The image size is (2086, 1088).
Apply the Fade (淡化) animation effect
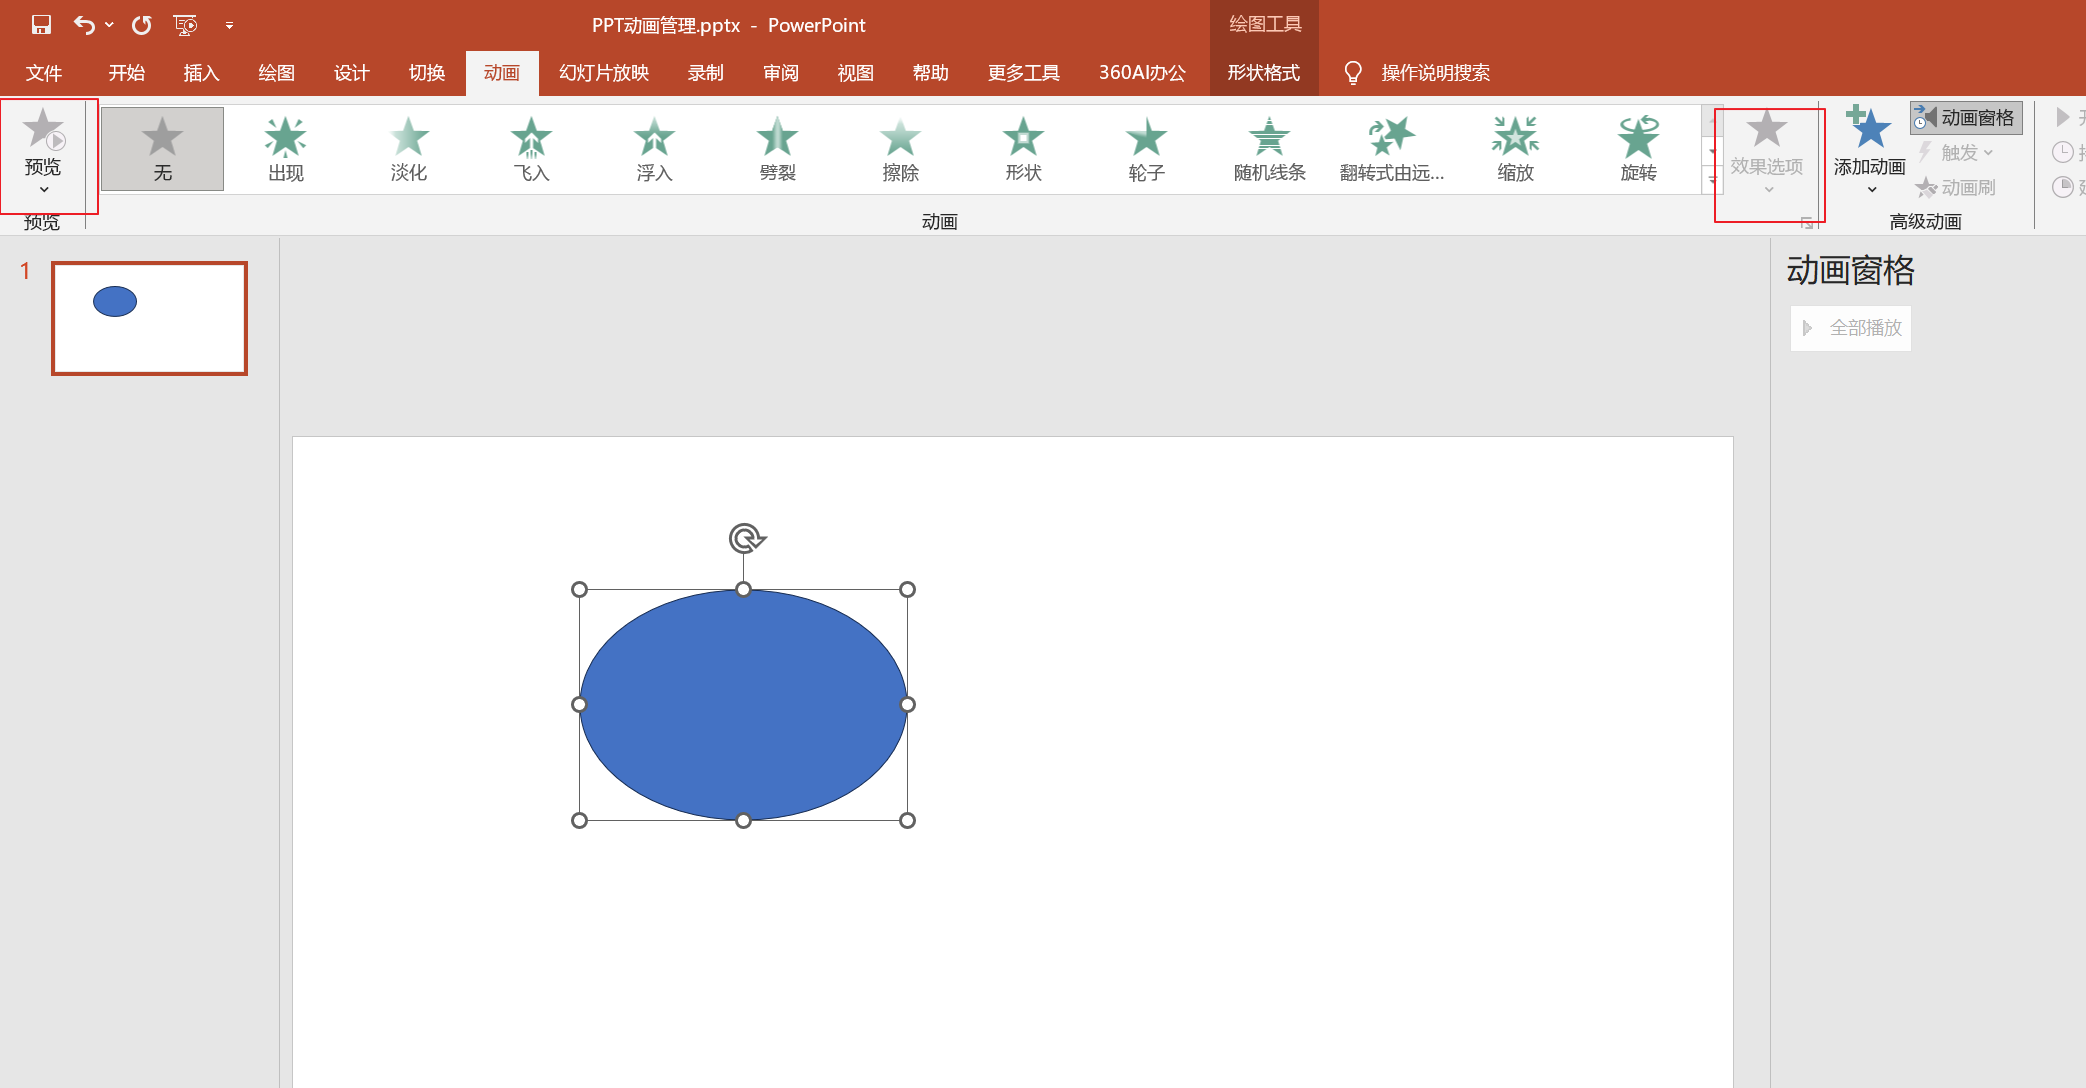408,148
